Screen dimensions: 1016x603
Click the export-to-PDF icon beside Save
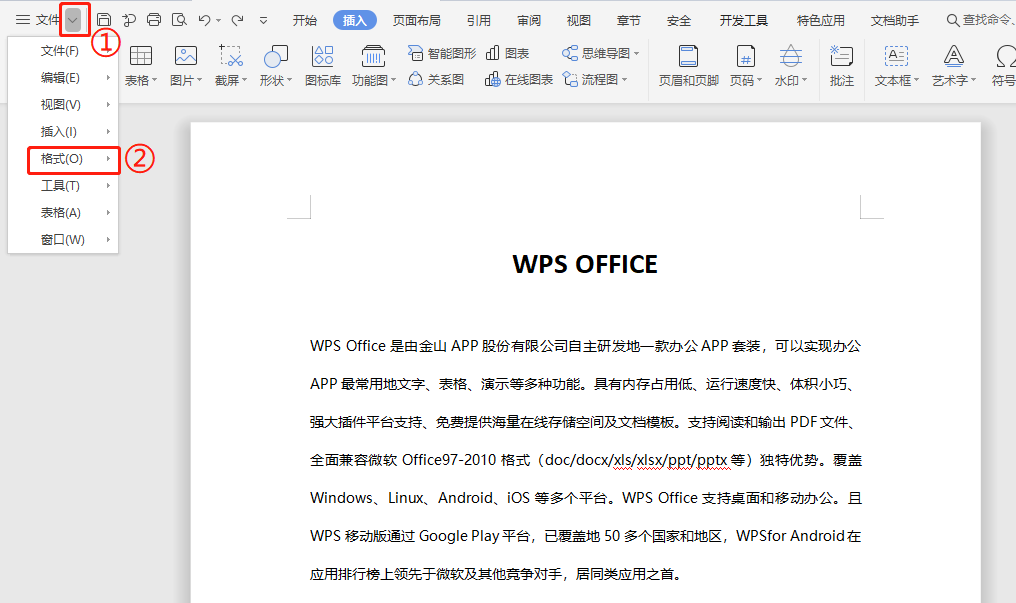(129, 20)
